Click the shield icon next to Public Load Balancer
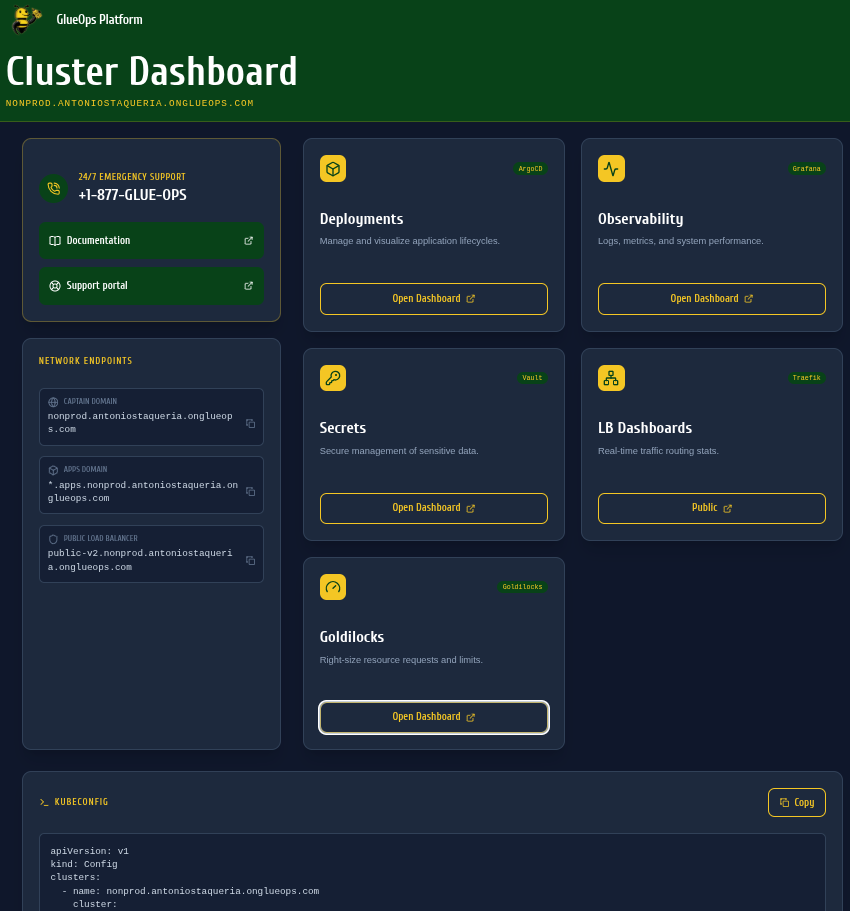This screenshot has width=850, height=911. click(53, 539)
